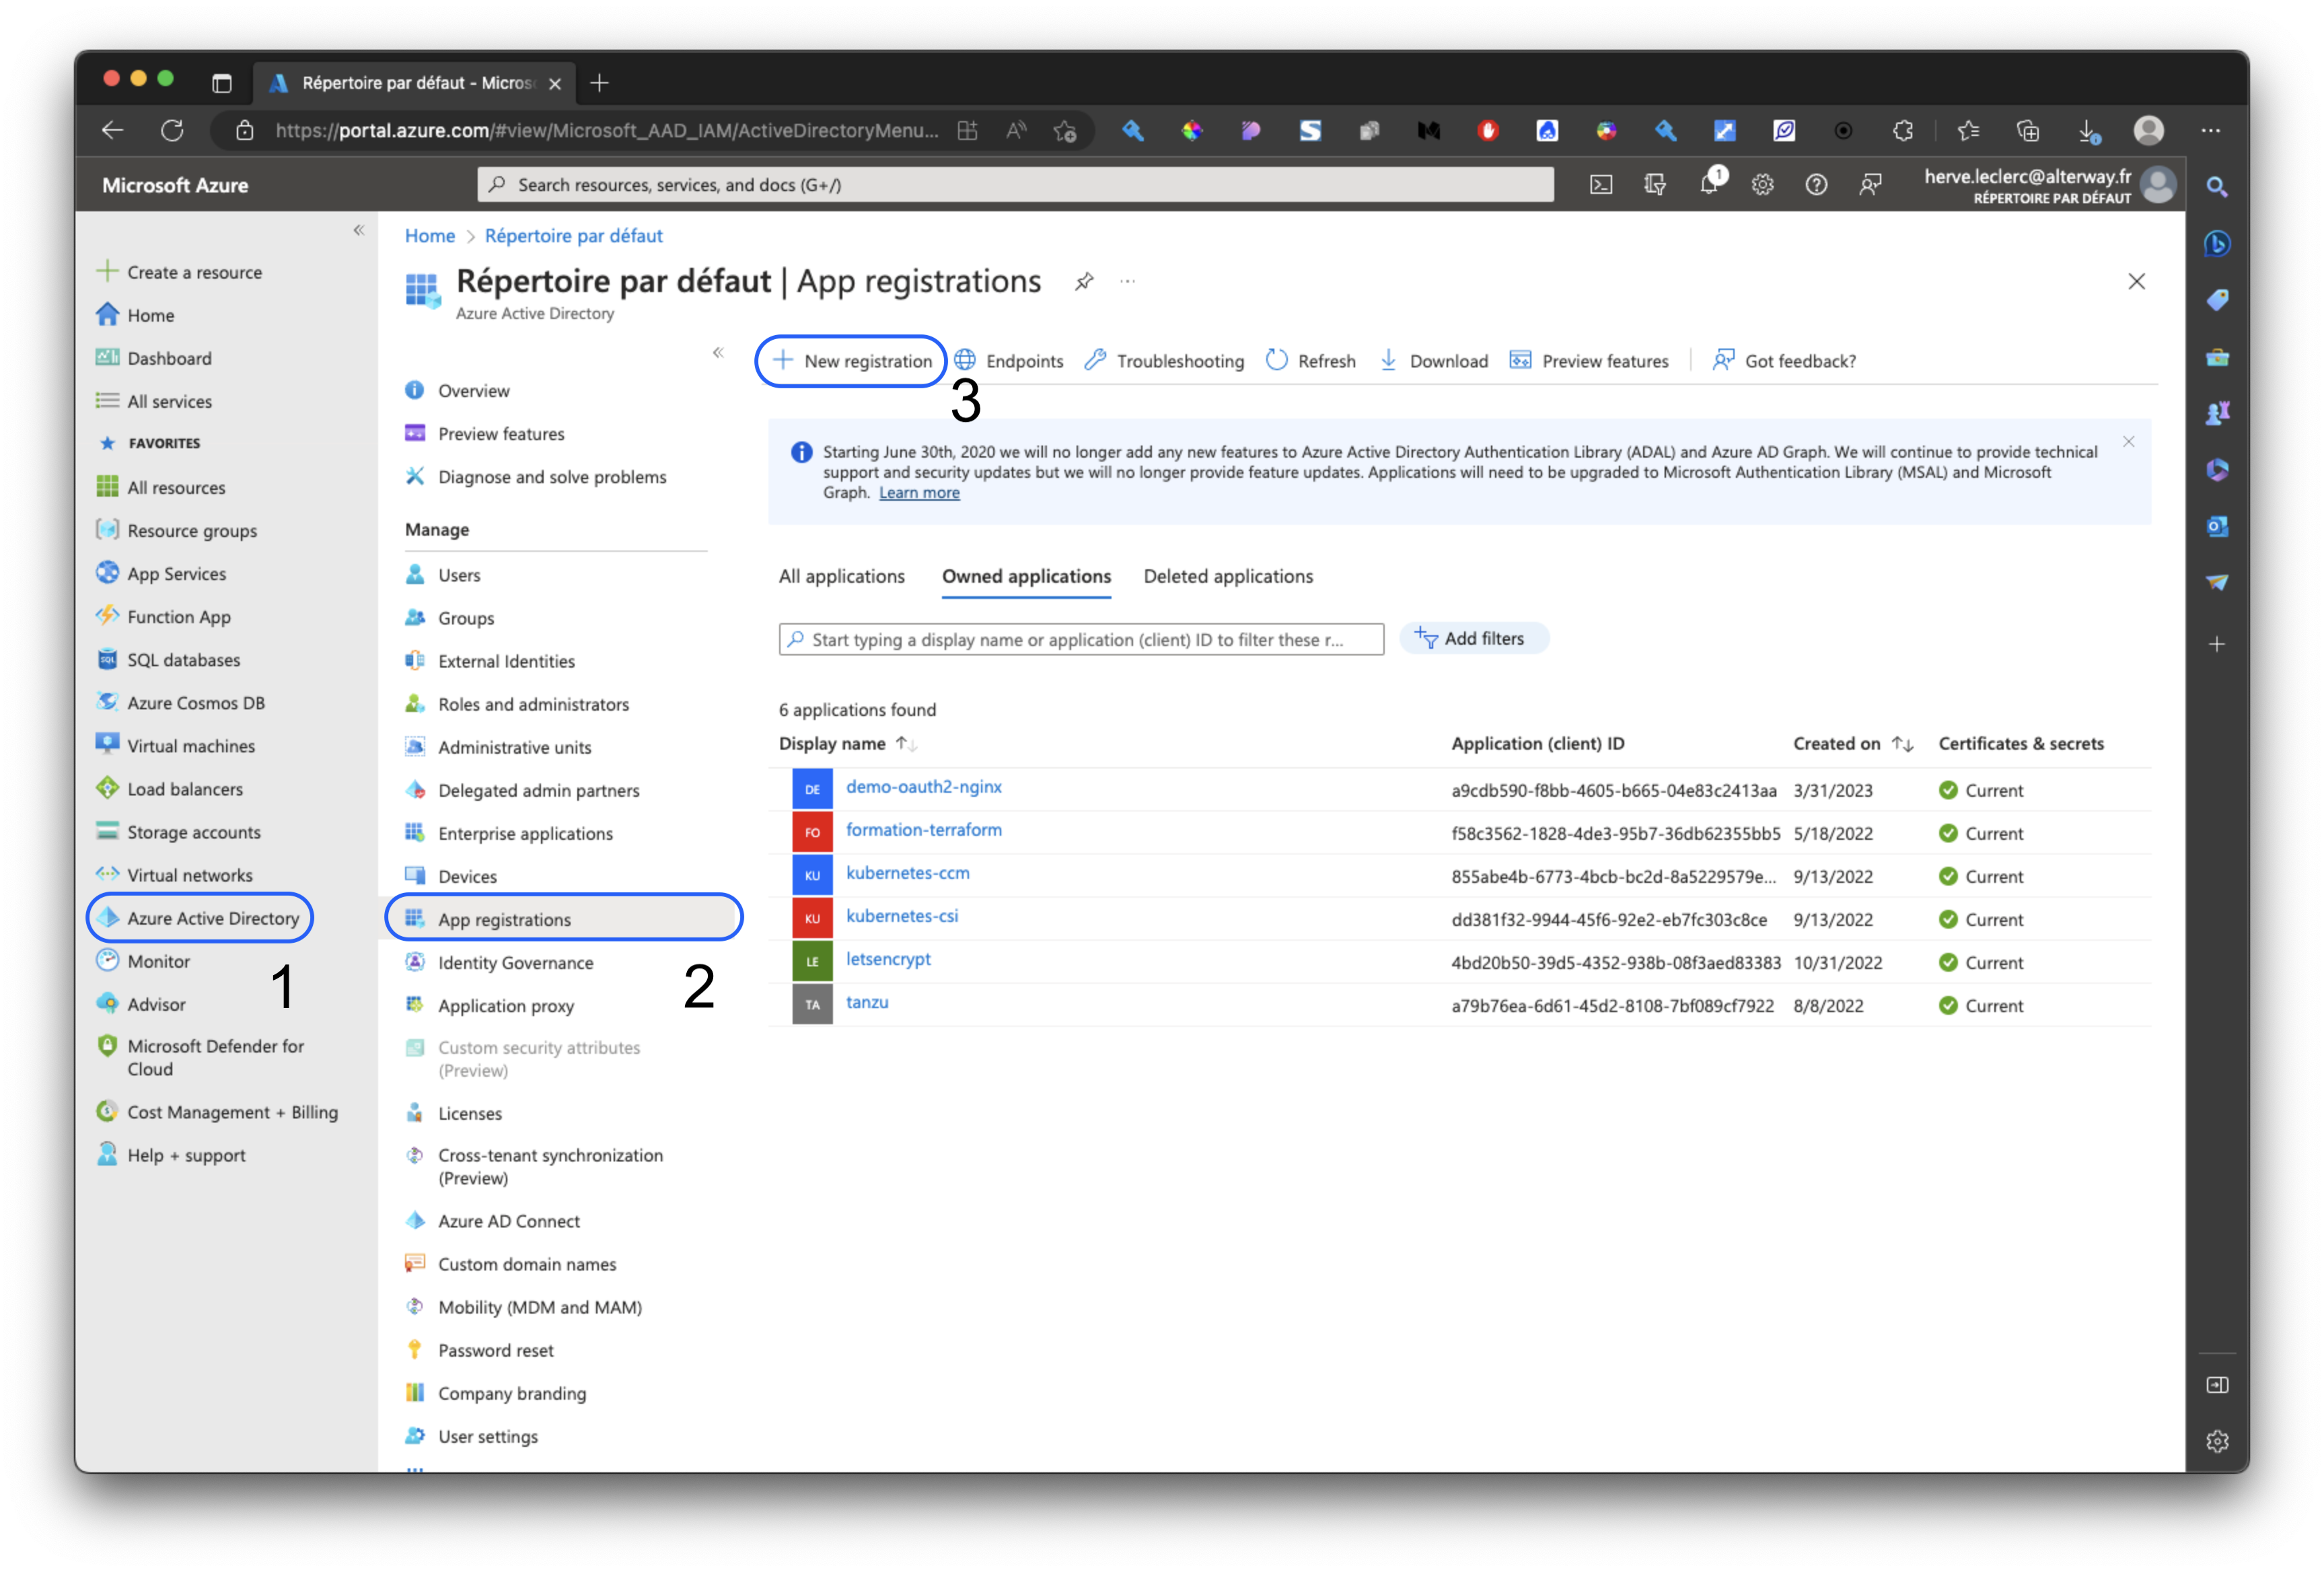Viewport: 2324px width, 1572px height.
Task: Open directories and subscriptions filter icon
Action: coord(1655,185)
